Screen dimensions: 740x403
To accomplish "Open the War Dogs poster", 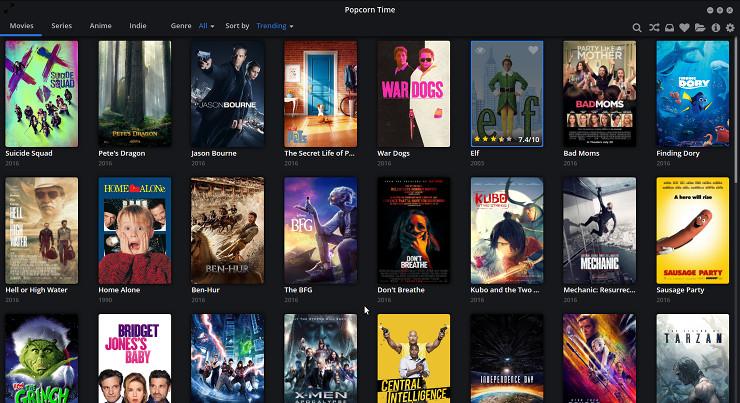I will pyautogui.click(x=413, y=93).
